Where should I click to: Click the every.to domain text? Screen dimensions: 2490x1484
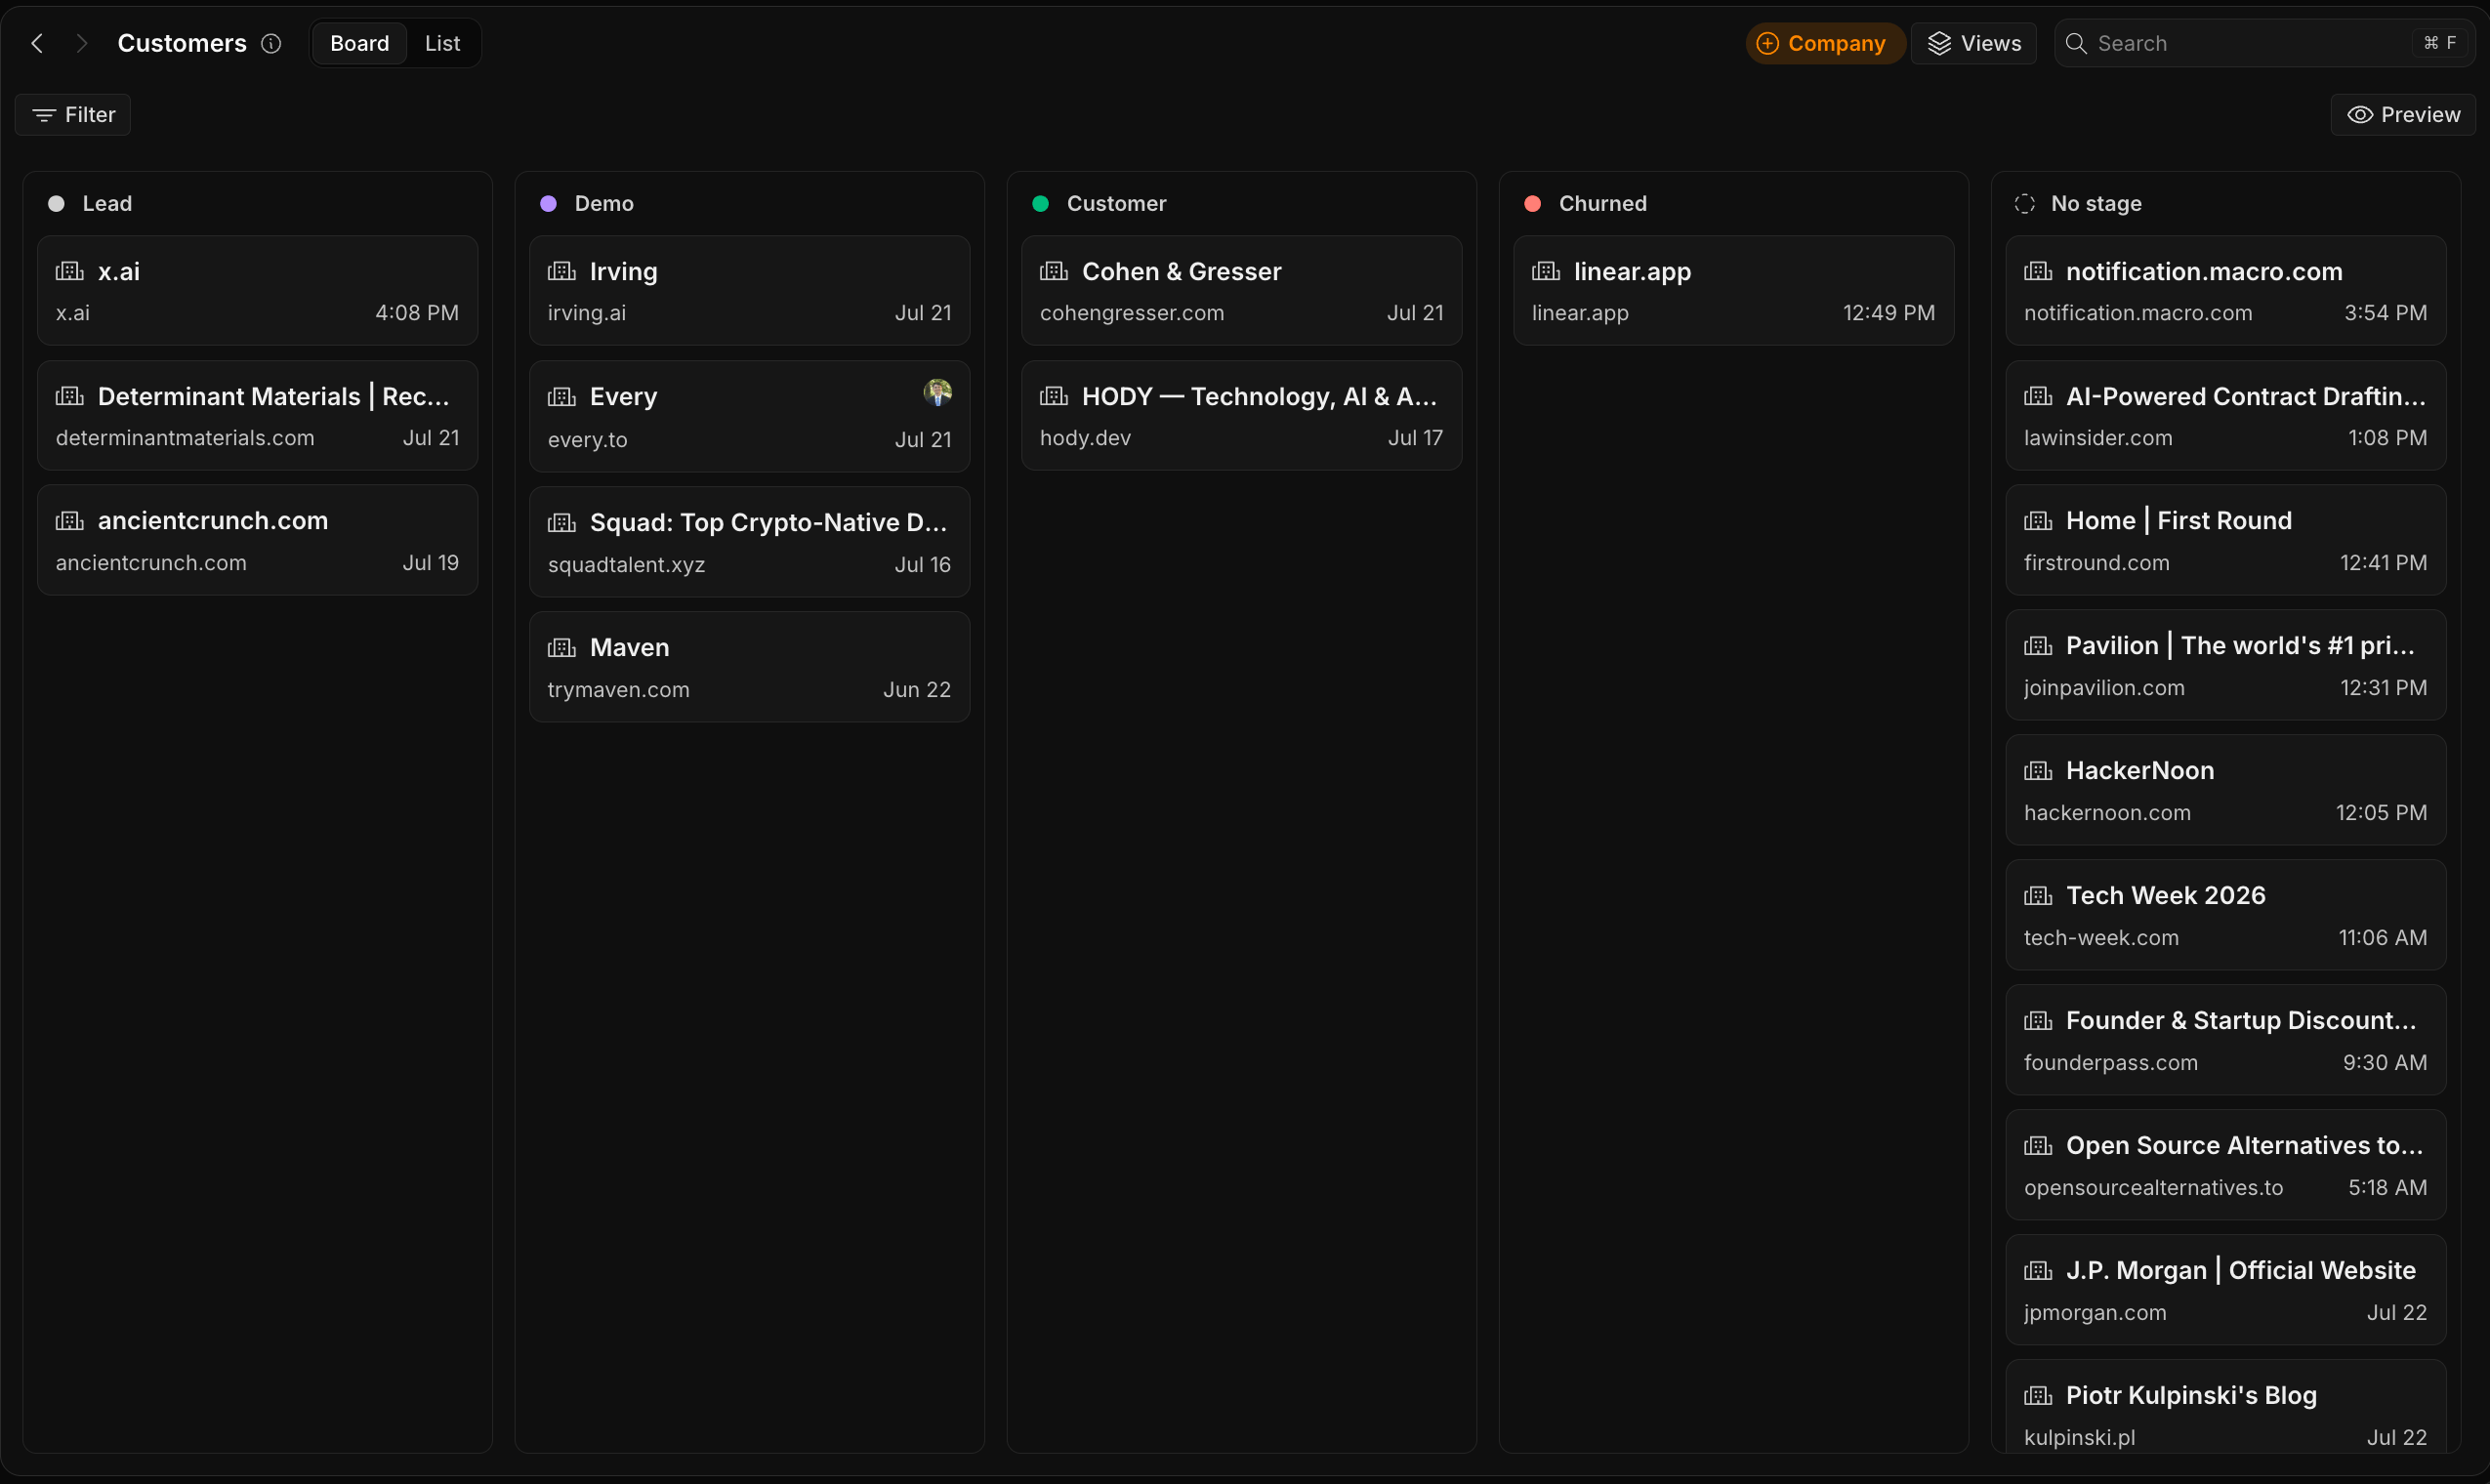coord(588,440)
